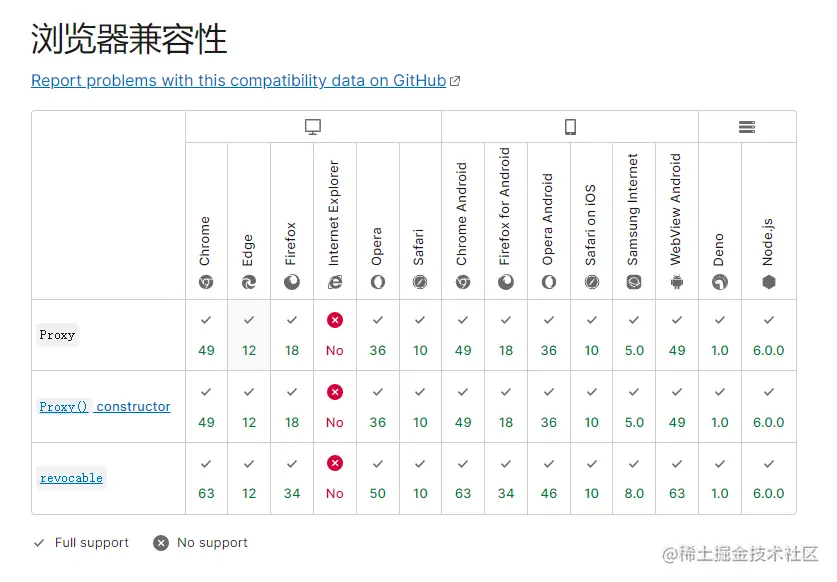Select the Edge browser icon

point(249,282)
